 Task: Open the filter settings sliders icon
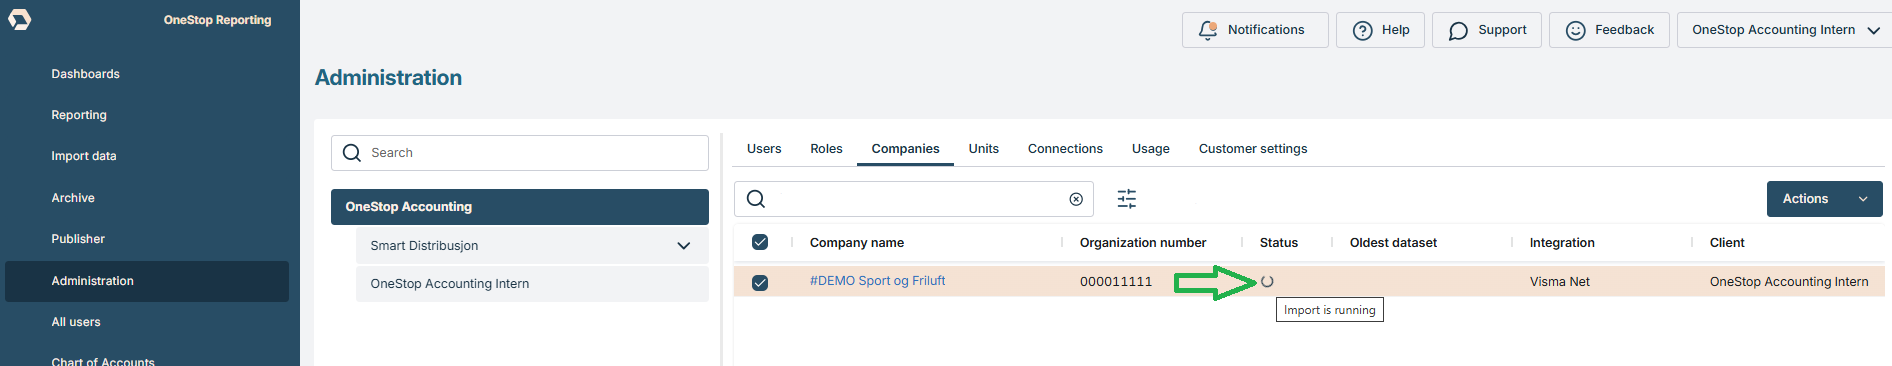[x=1127, y=199]
